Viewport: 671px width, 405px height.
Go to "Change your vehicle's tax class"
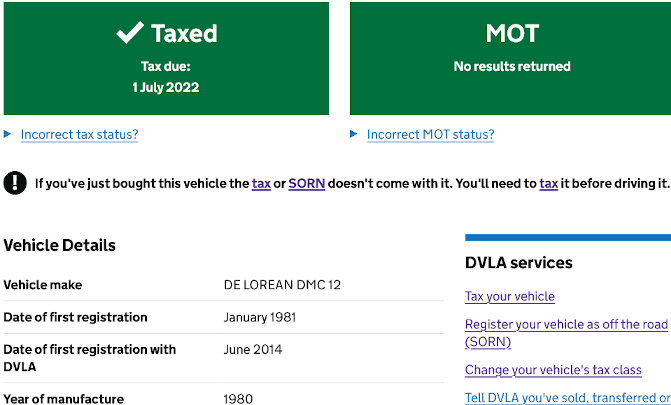coord(553,370)
